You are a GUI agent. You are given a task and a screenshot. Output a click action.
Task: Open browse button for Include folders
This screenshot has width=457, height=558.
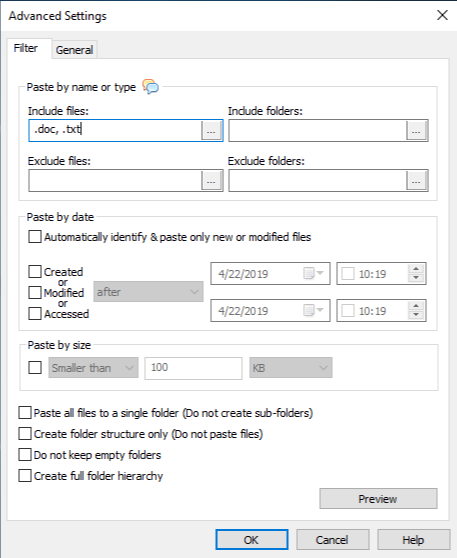(x=416, y=131)
